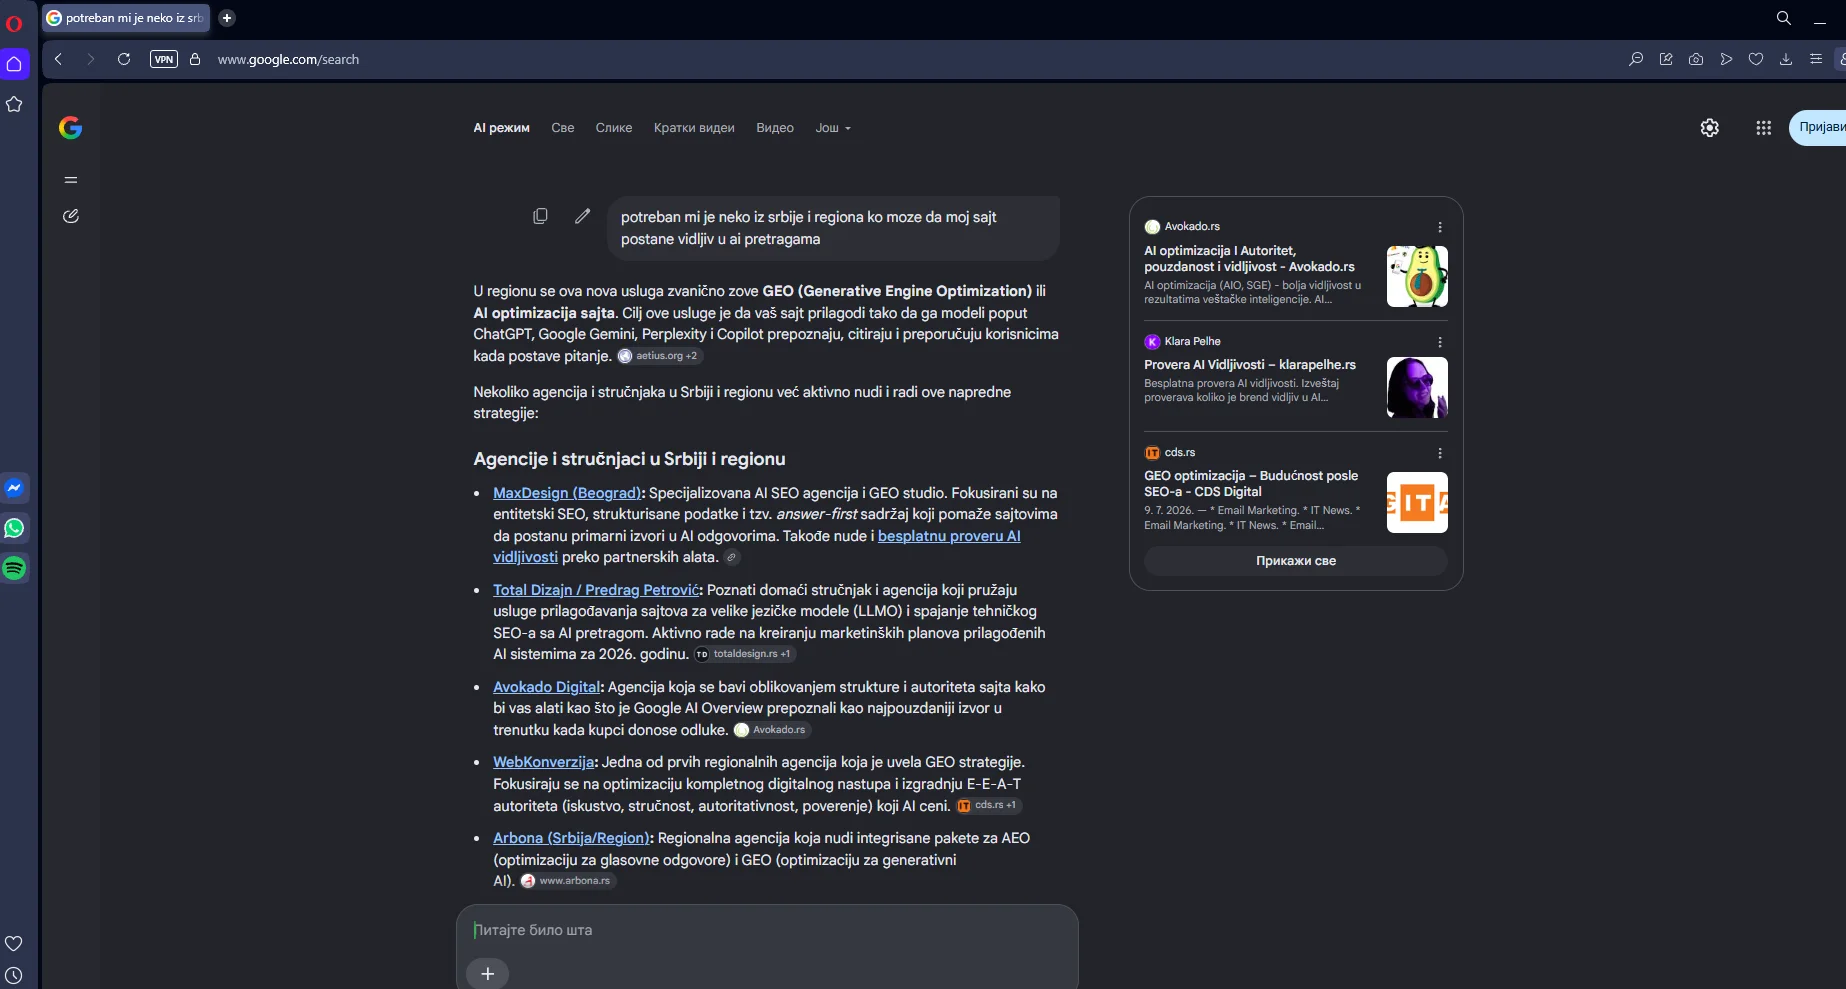Open more options for the Klara Pelhe card

[x=1440, y=342]
